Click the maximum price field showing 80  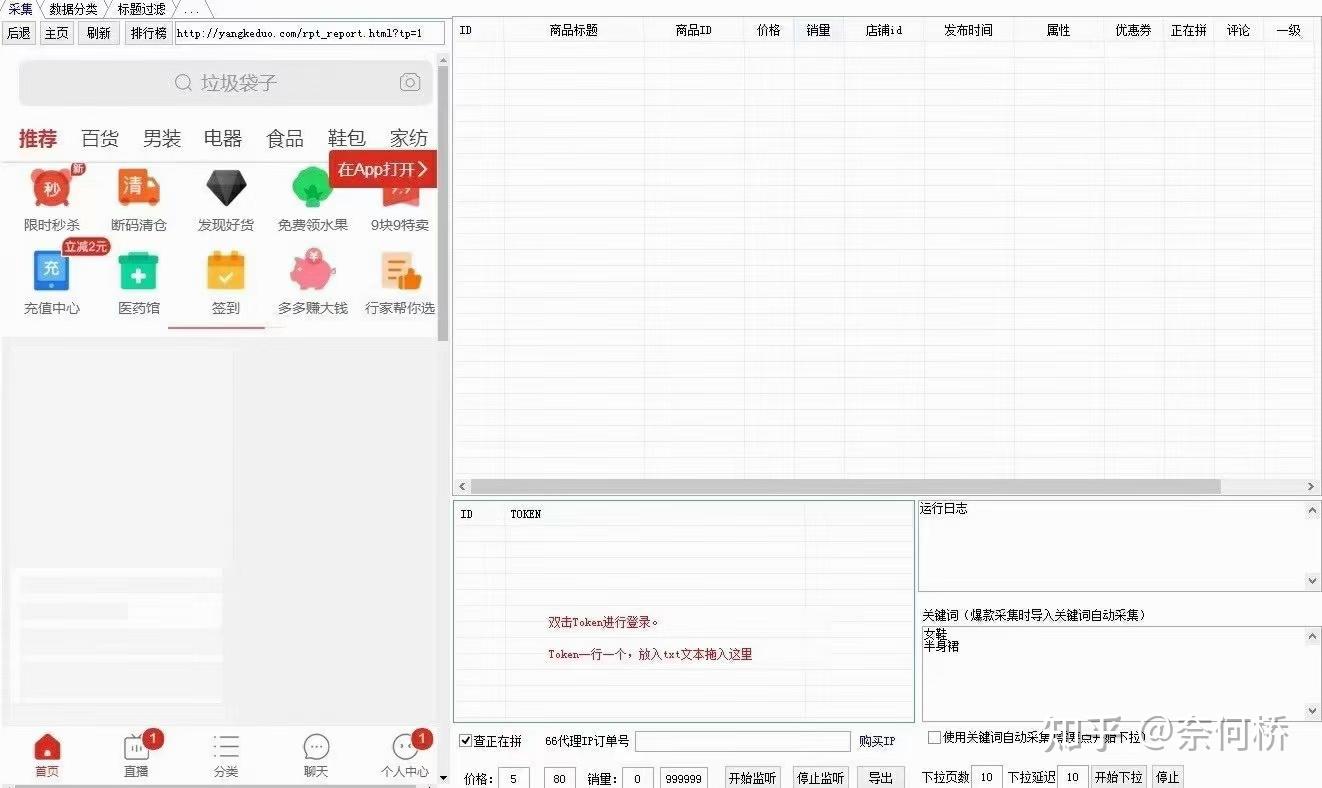[x=559, y=778]
